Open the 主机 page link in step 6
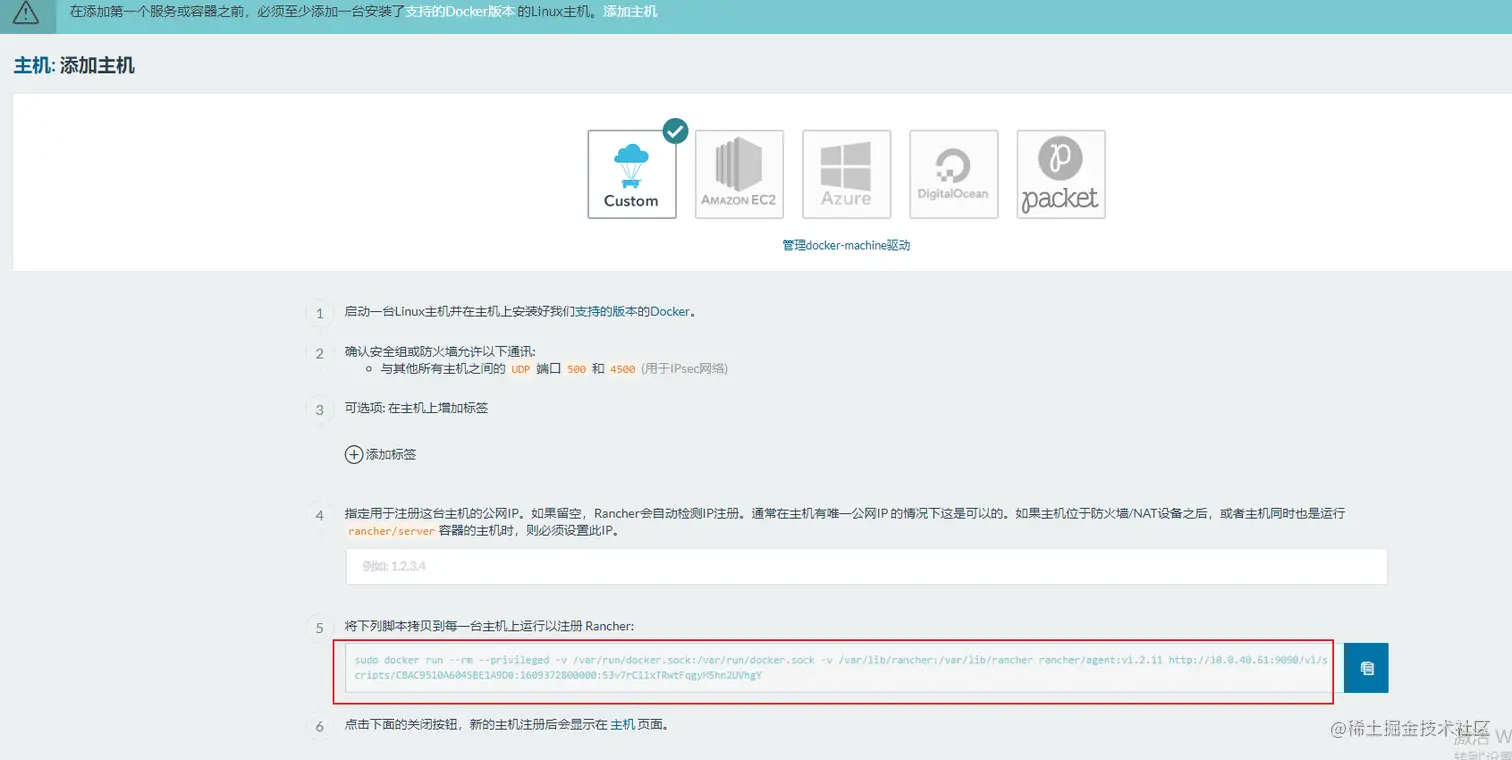Image resolution: width=1512 pixels, height=760 pixels. click(x=622, y=724)
